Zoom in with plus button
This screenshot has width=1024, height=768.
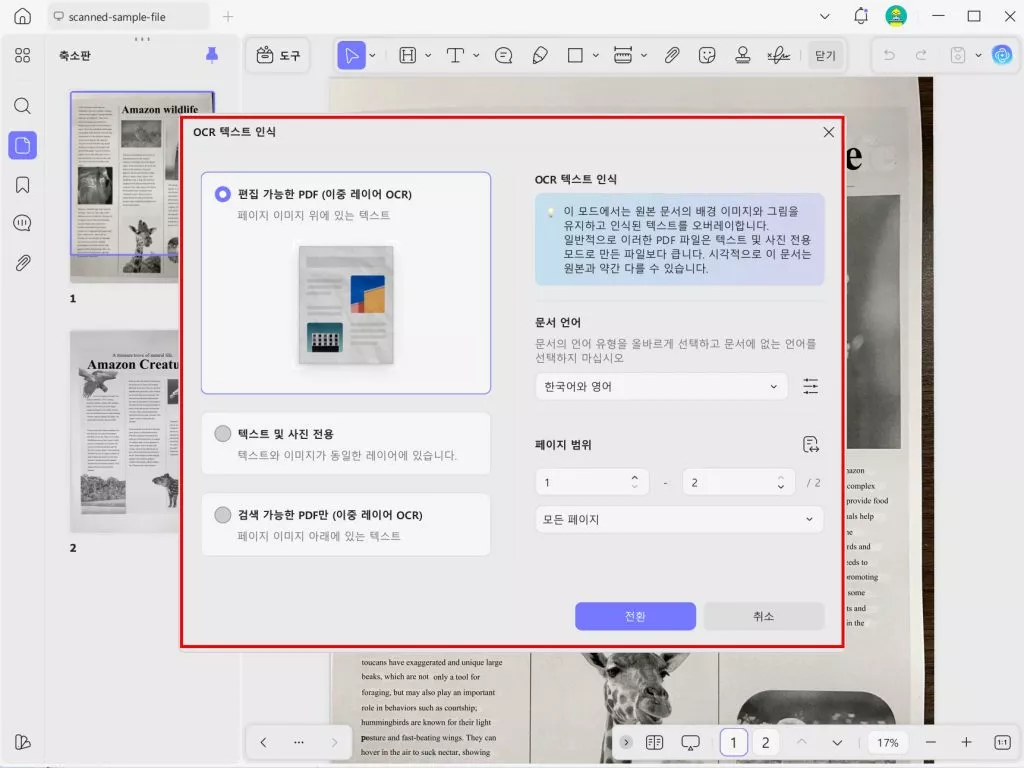(967, 743)
